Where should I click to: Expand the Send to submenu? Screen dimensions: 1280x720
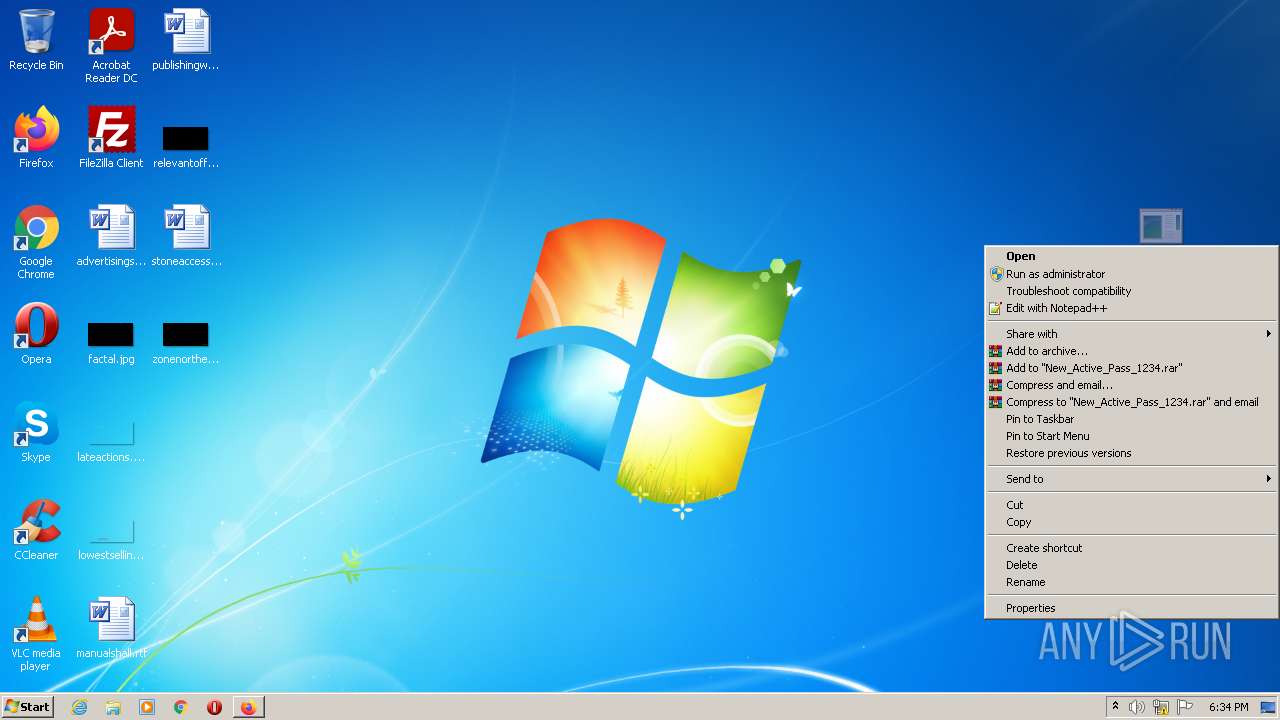pyautogui.click(x=1131, y=479)
